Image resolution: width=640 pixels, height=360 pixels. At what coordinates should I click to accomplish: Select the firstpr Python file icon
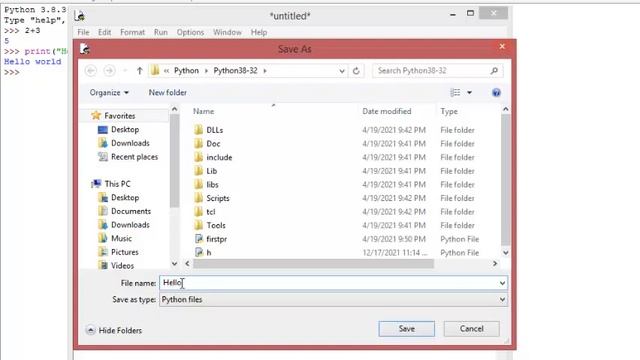tap(199, 239)
